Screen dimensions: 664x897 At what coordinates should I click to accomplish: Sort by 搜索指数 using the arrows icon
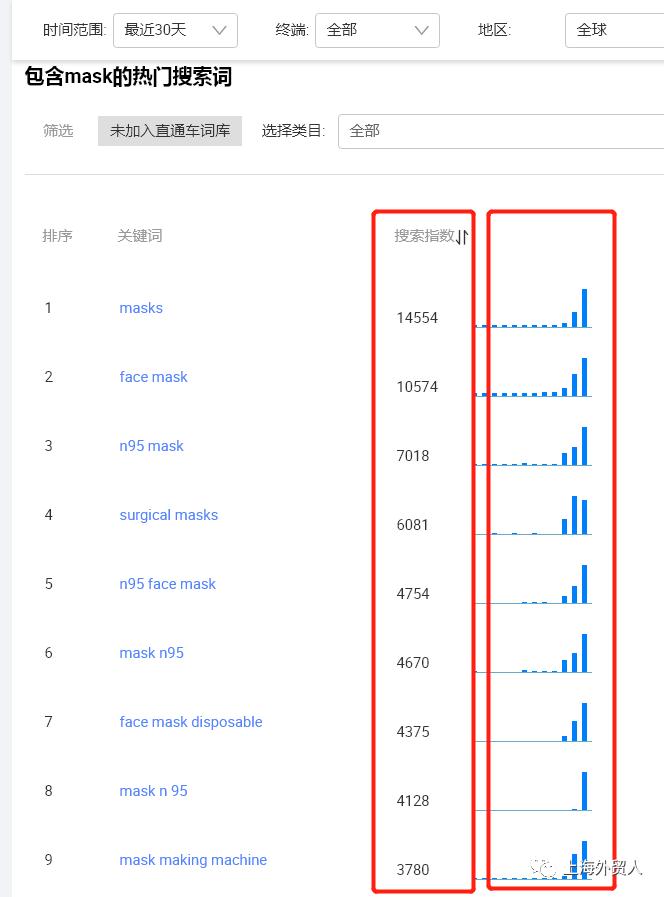pyautogui.click(x=462, y=237)
